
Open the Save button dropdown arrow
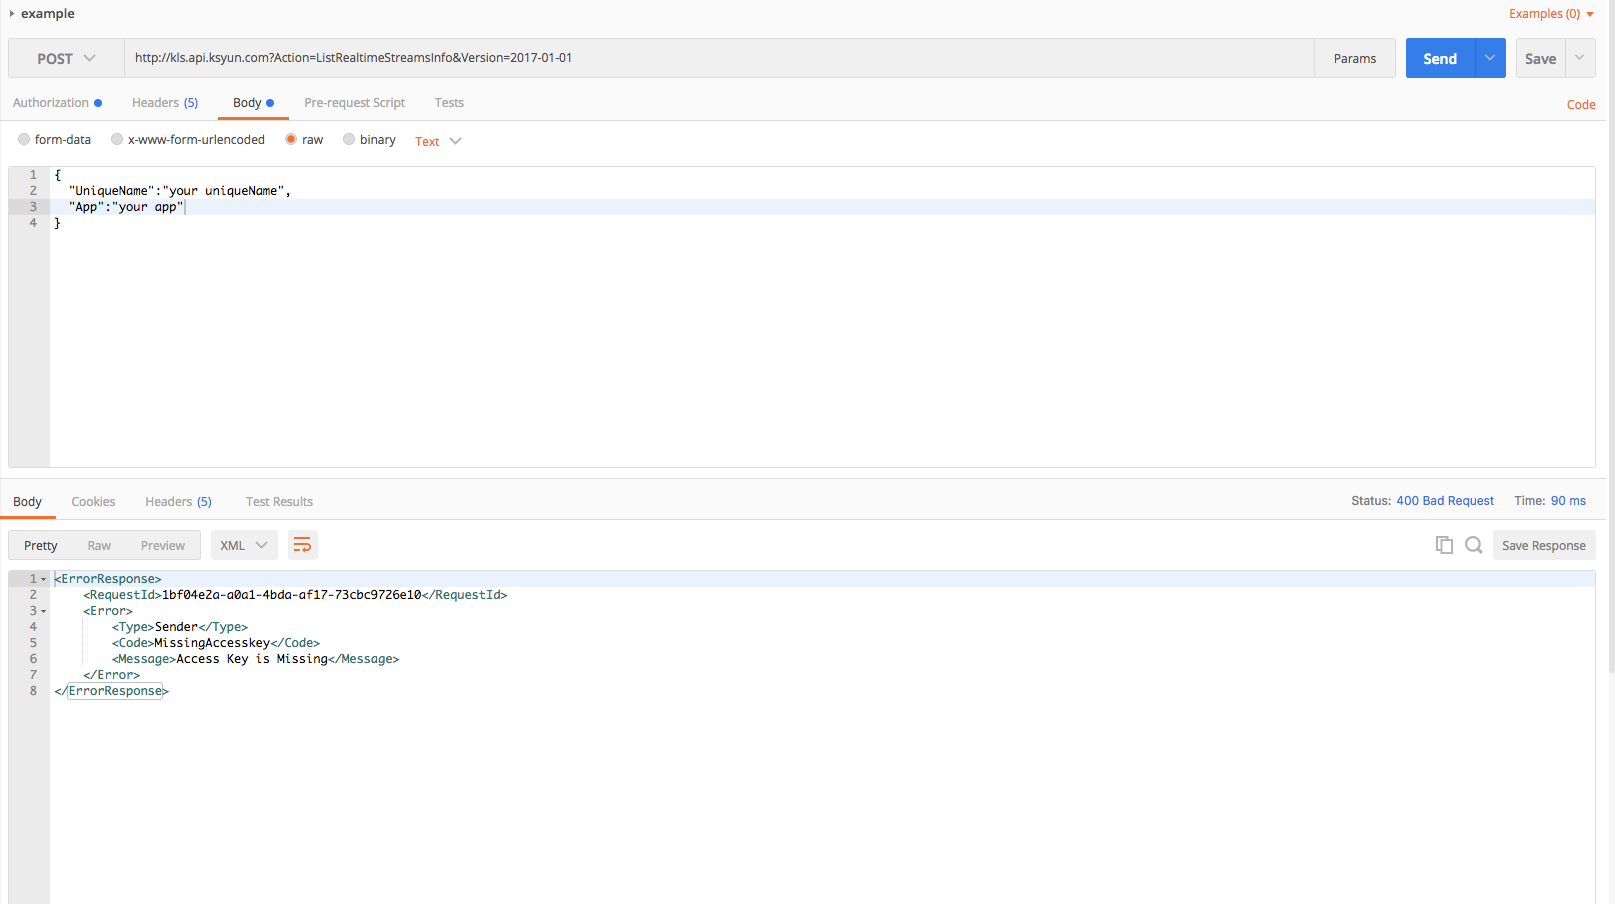click(1580, 58)
